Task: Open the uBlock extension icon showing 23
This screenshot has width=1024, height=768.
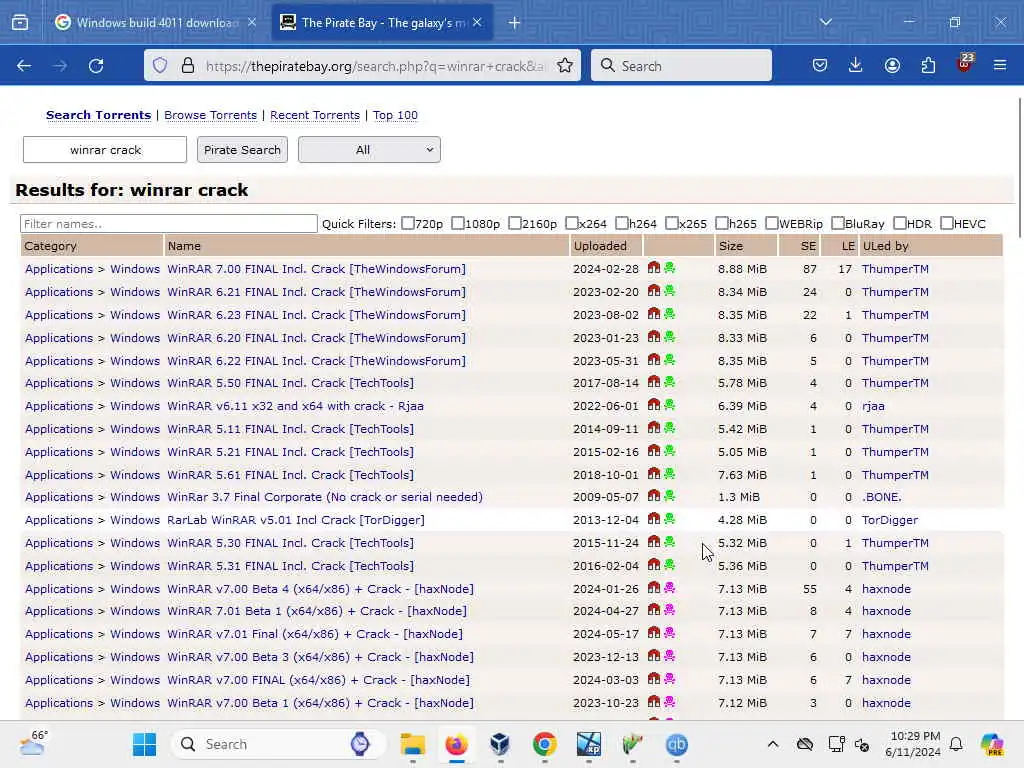Action: pyautogui.click(x=965, y=63)
